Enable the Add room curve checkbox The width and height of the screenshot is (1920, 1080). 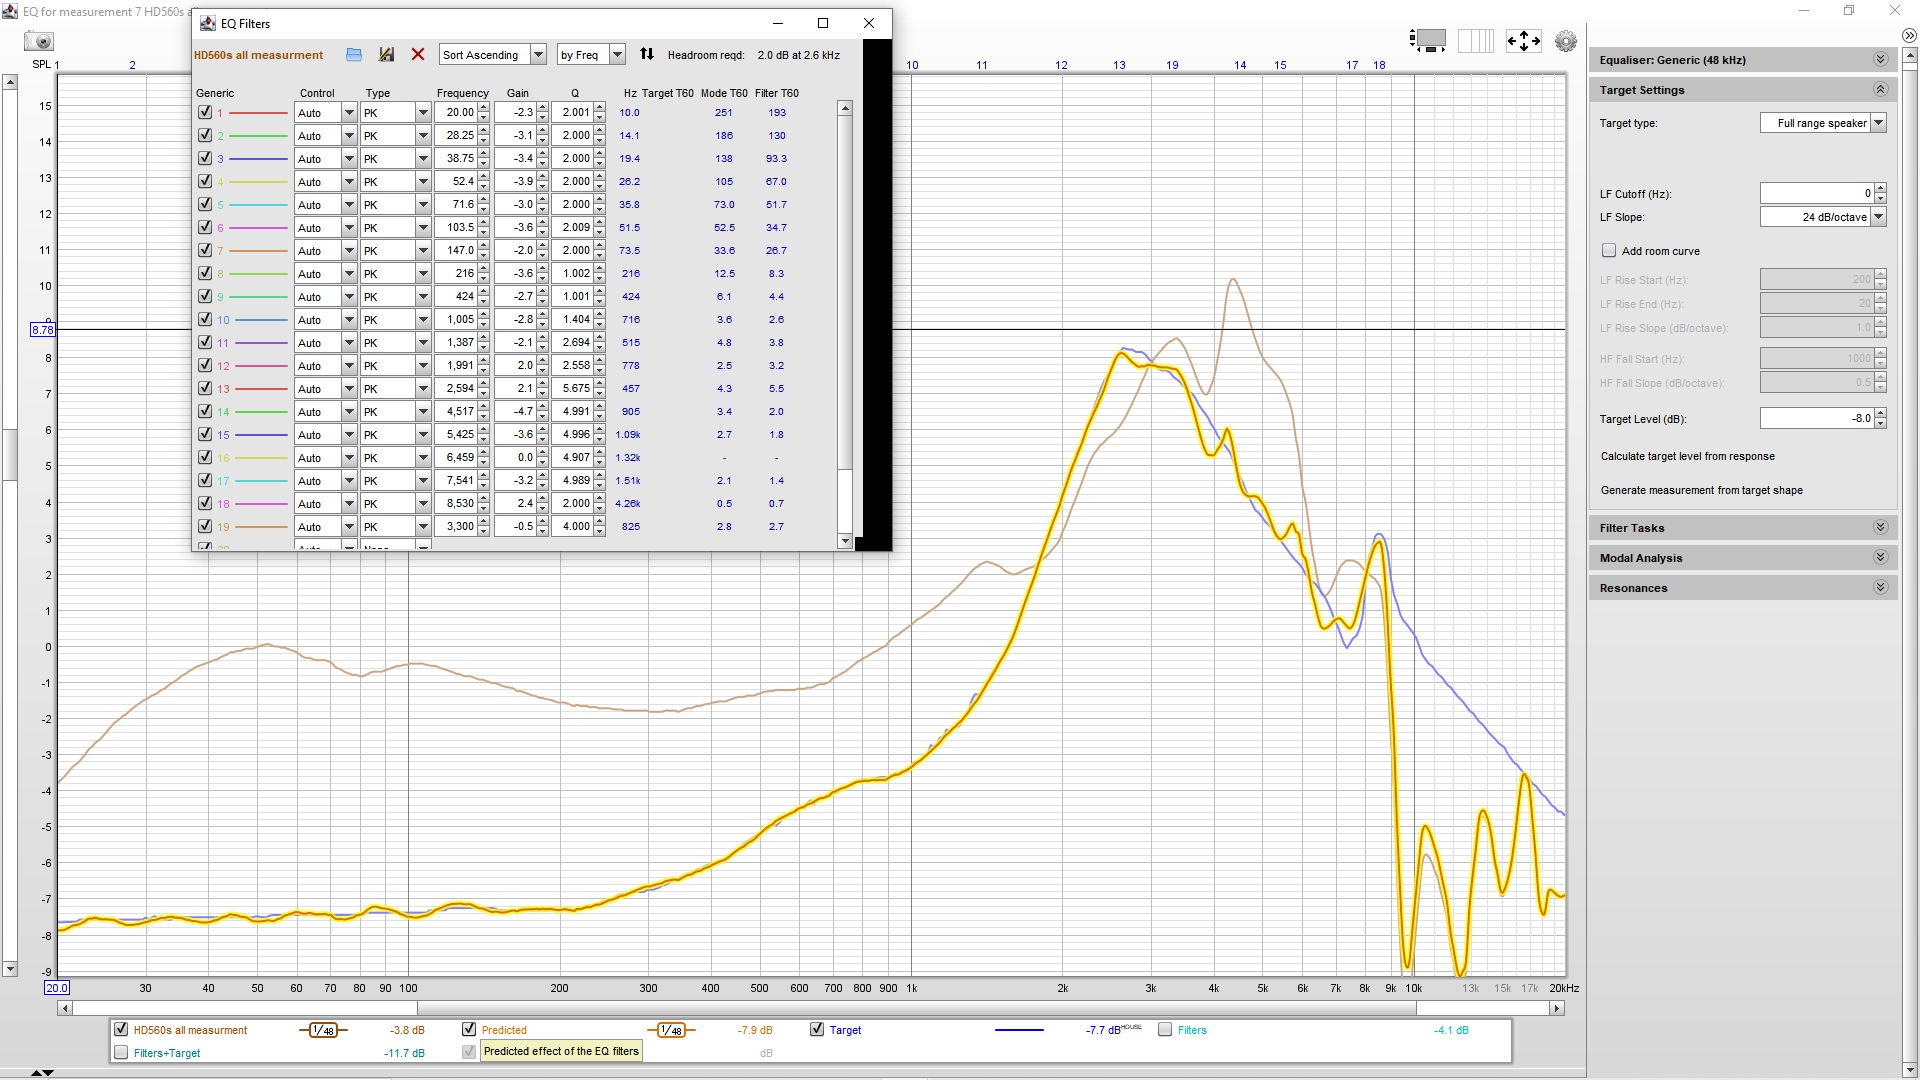[1609, 251]
